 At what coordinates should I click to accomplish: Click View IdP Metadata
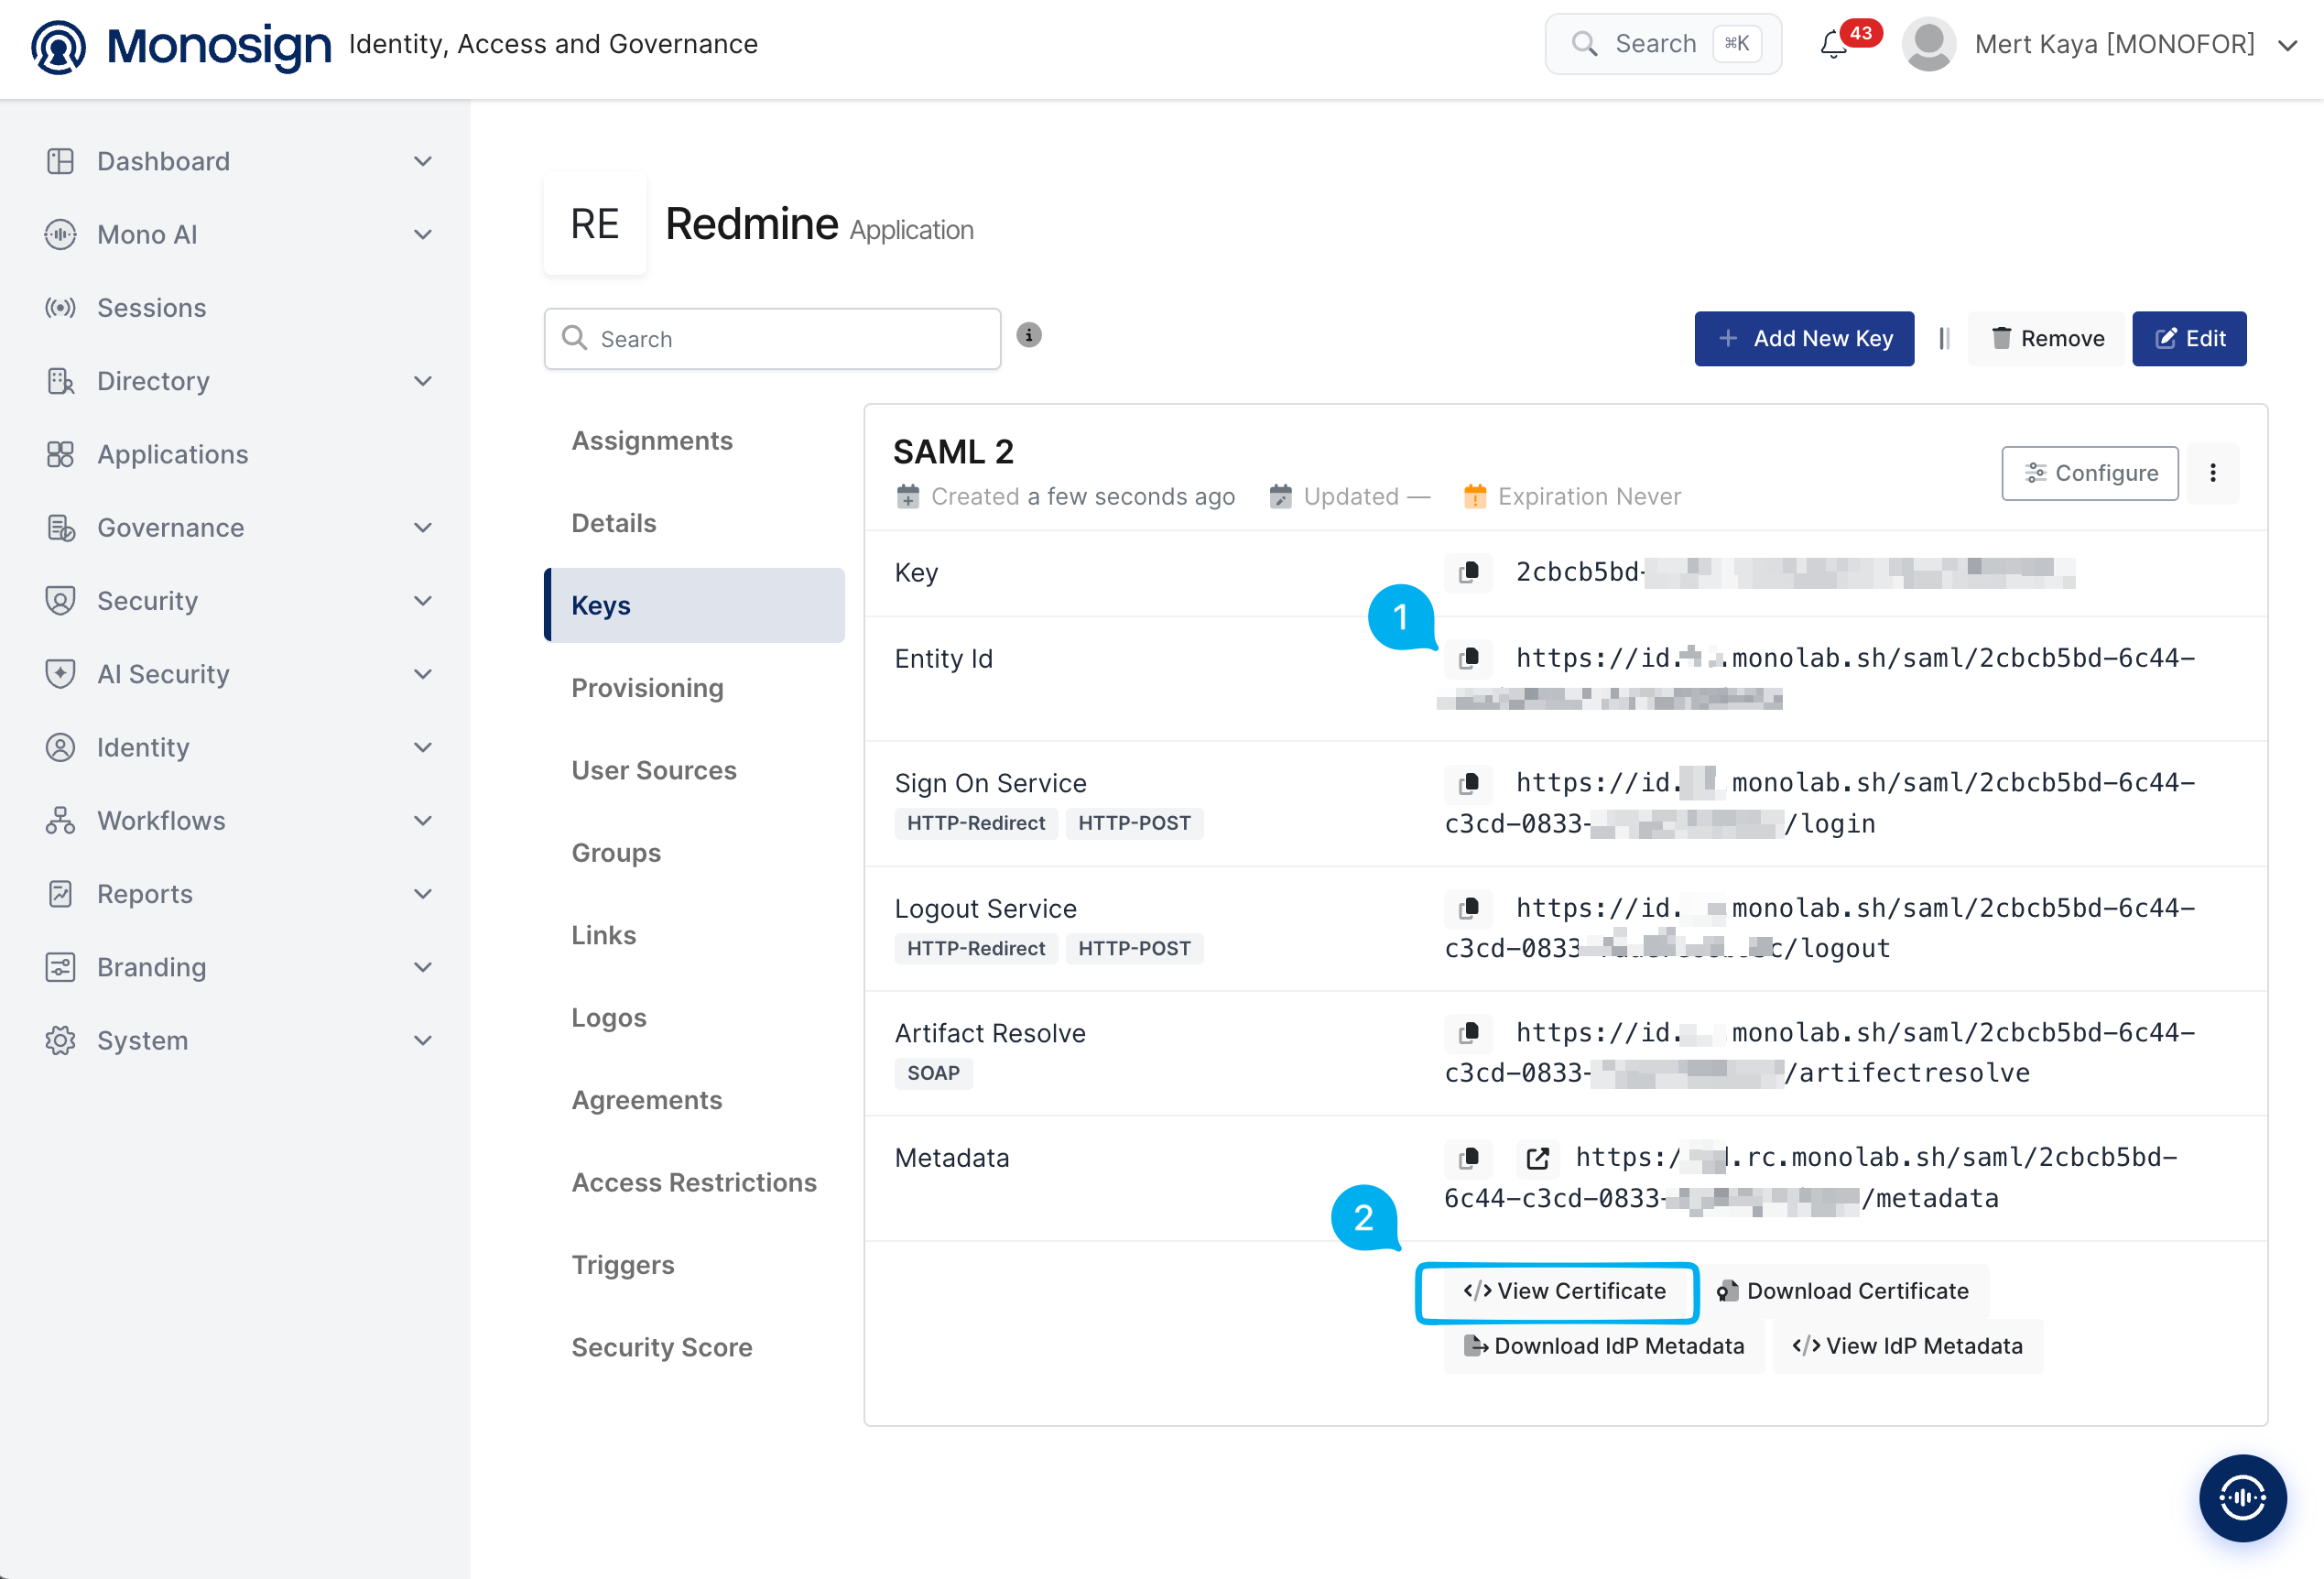tap(1907, 1346)
